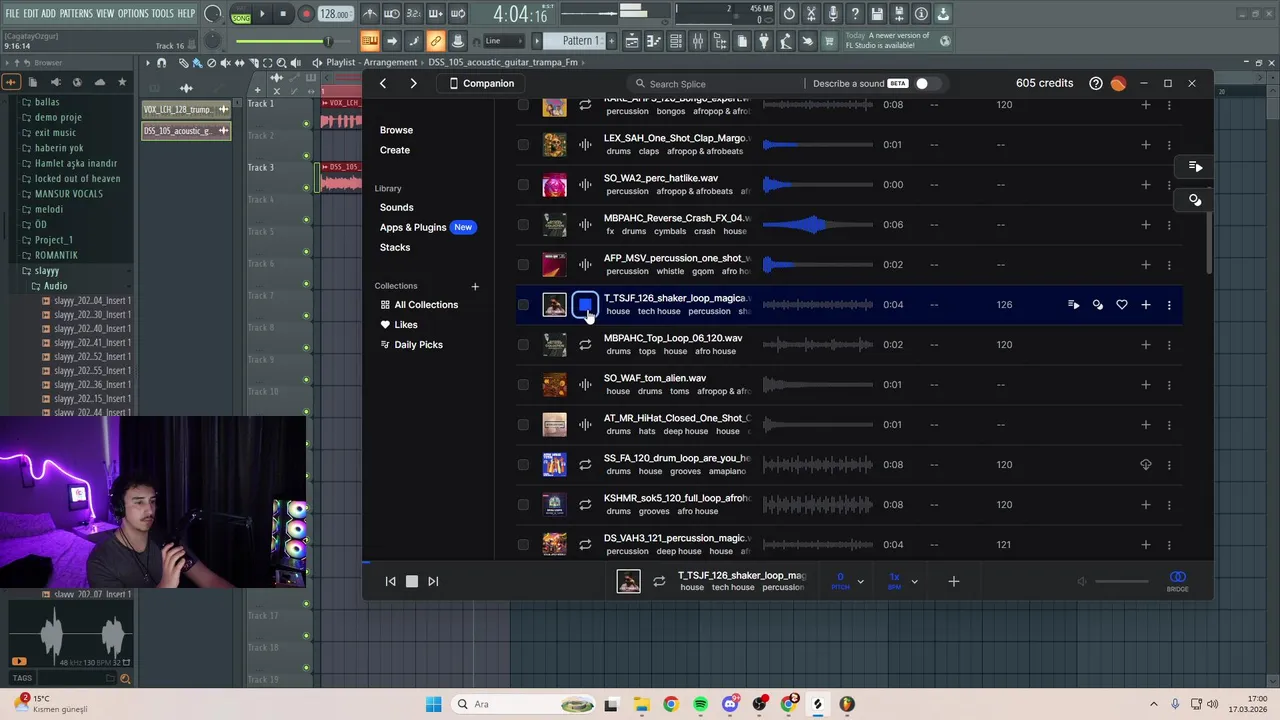The height and width of the screenshot is (720, 1280).
Task: Toggle FL Studio Song/Pattern mode switch
Action: pyautogui.click(x=241, y=14)
